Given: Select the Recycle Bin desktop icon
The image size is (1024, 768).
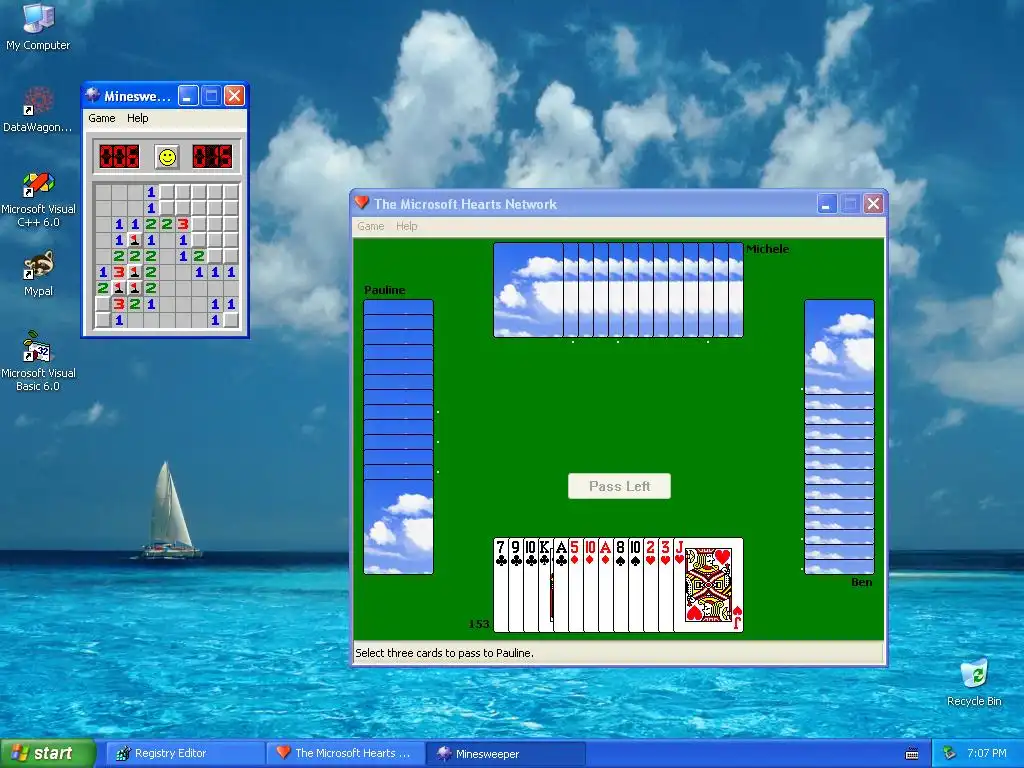Looking at the screenshot, I should [x=974, y=682].
